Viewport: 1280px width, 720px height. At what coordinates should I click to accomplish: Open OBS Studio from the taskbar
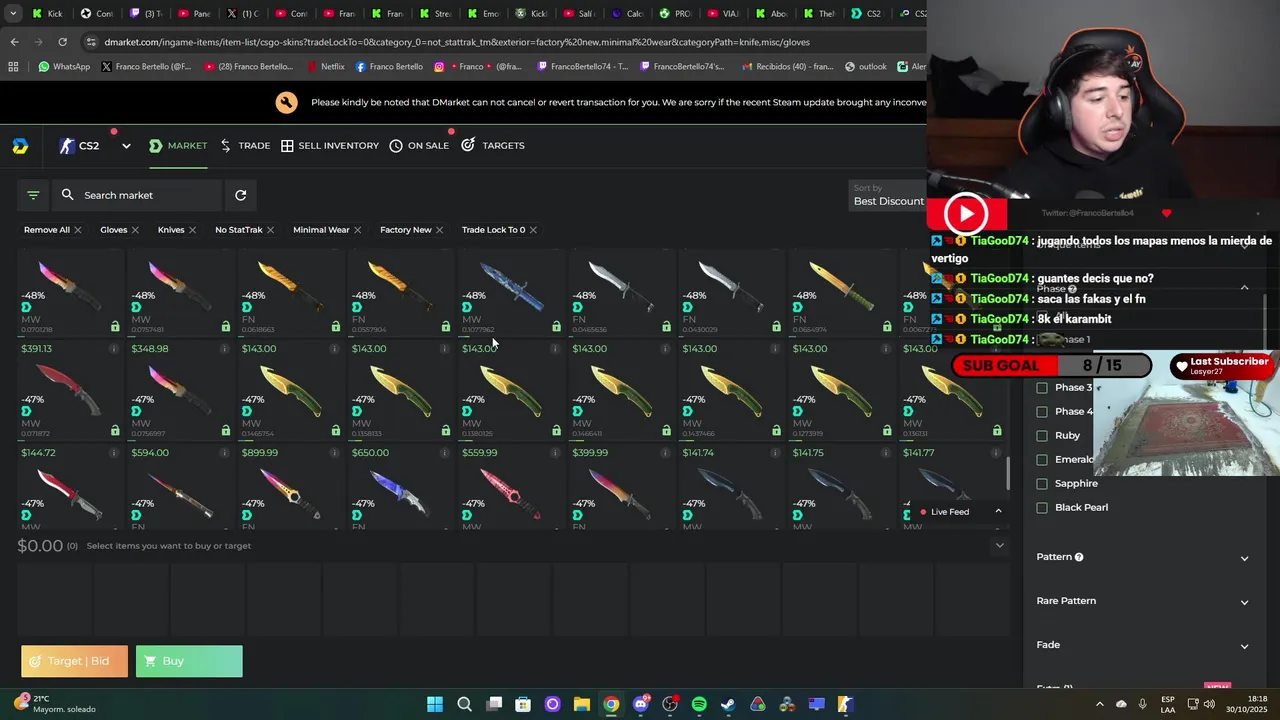click(x=670, y=704)
